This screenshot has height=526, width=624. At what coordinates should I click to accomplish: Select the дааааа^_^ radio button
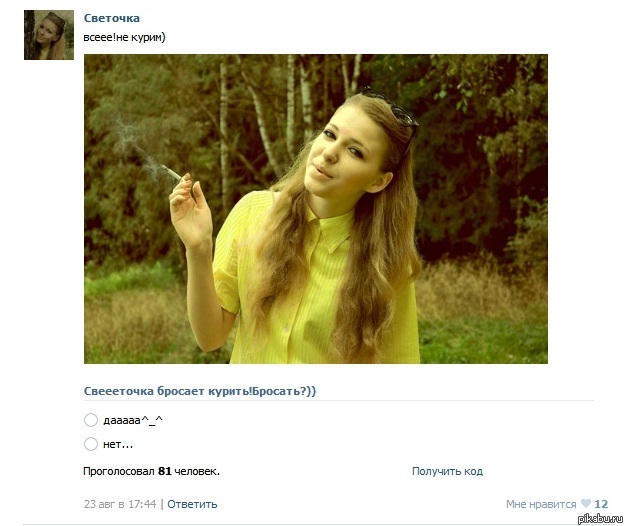pos(91,420)
